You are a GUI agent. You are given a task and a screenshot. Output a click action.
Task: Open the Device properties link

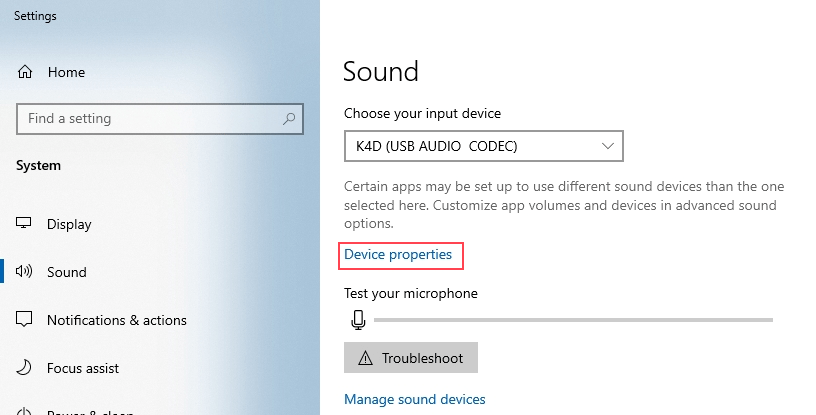pyautogui.click(x=398, y=255)
